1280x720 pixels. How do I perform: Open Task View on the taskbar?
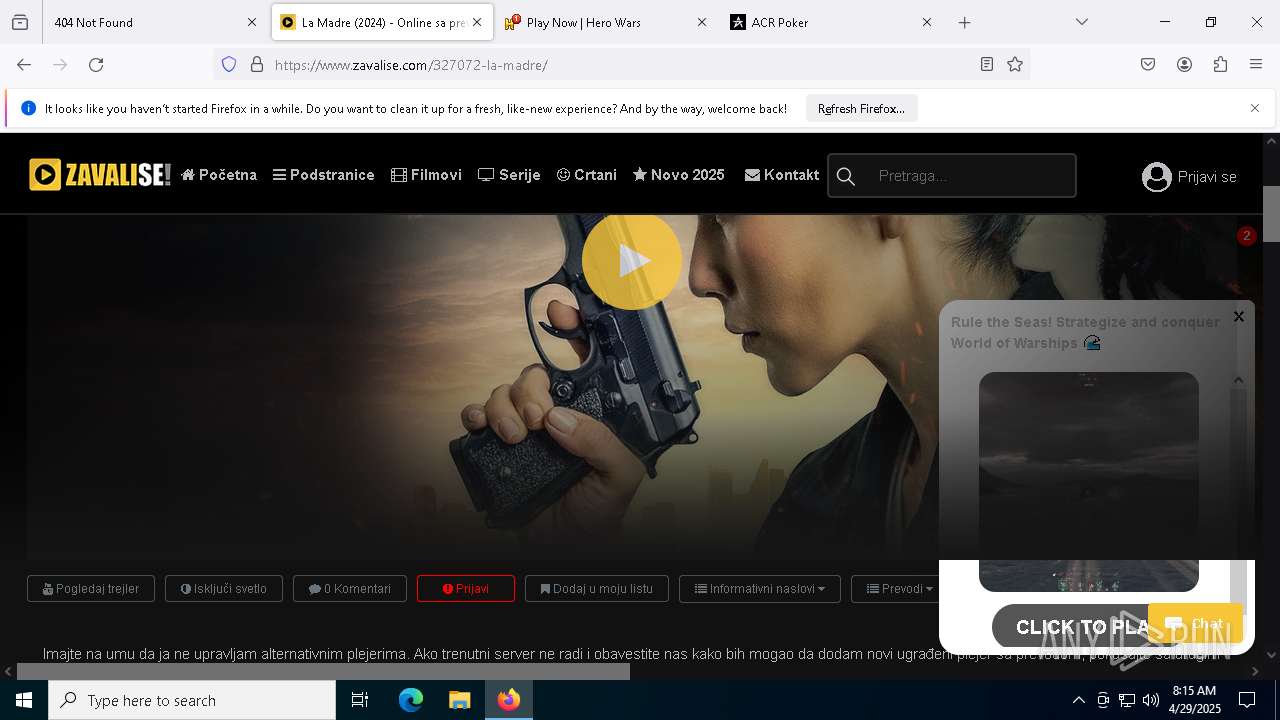tap(360, 700)
